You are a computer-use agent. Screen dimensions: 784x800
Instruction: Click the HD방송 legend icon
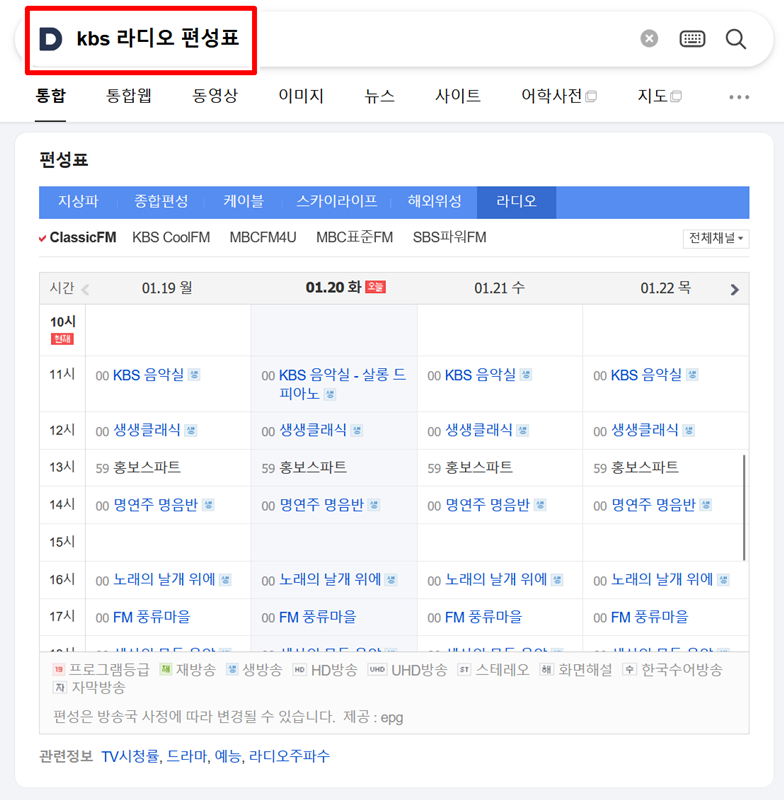(x=300, y=670)
